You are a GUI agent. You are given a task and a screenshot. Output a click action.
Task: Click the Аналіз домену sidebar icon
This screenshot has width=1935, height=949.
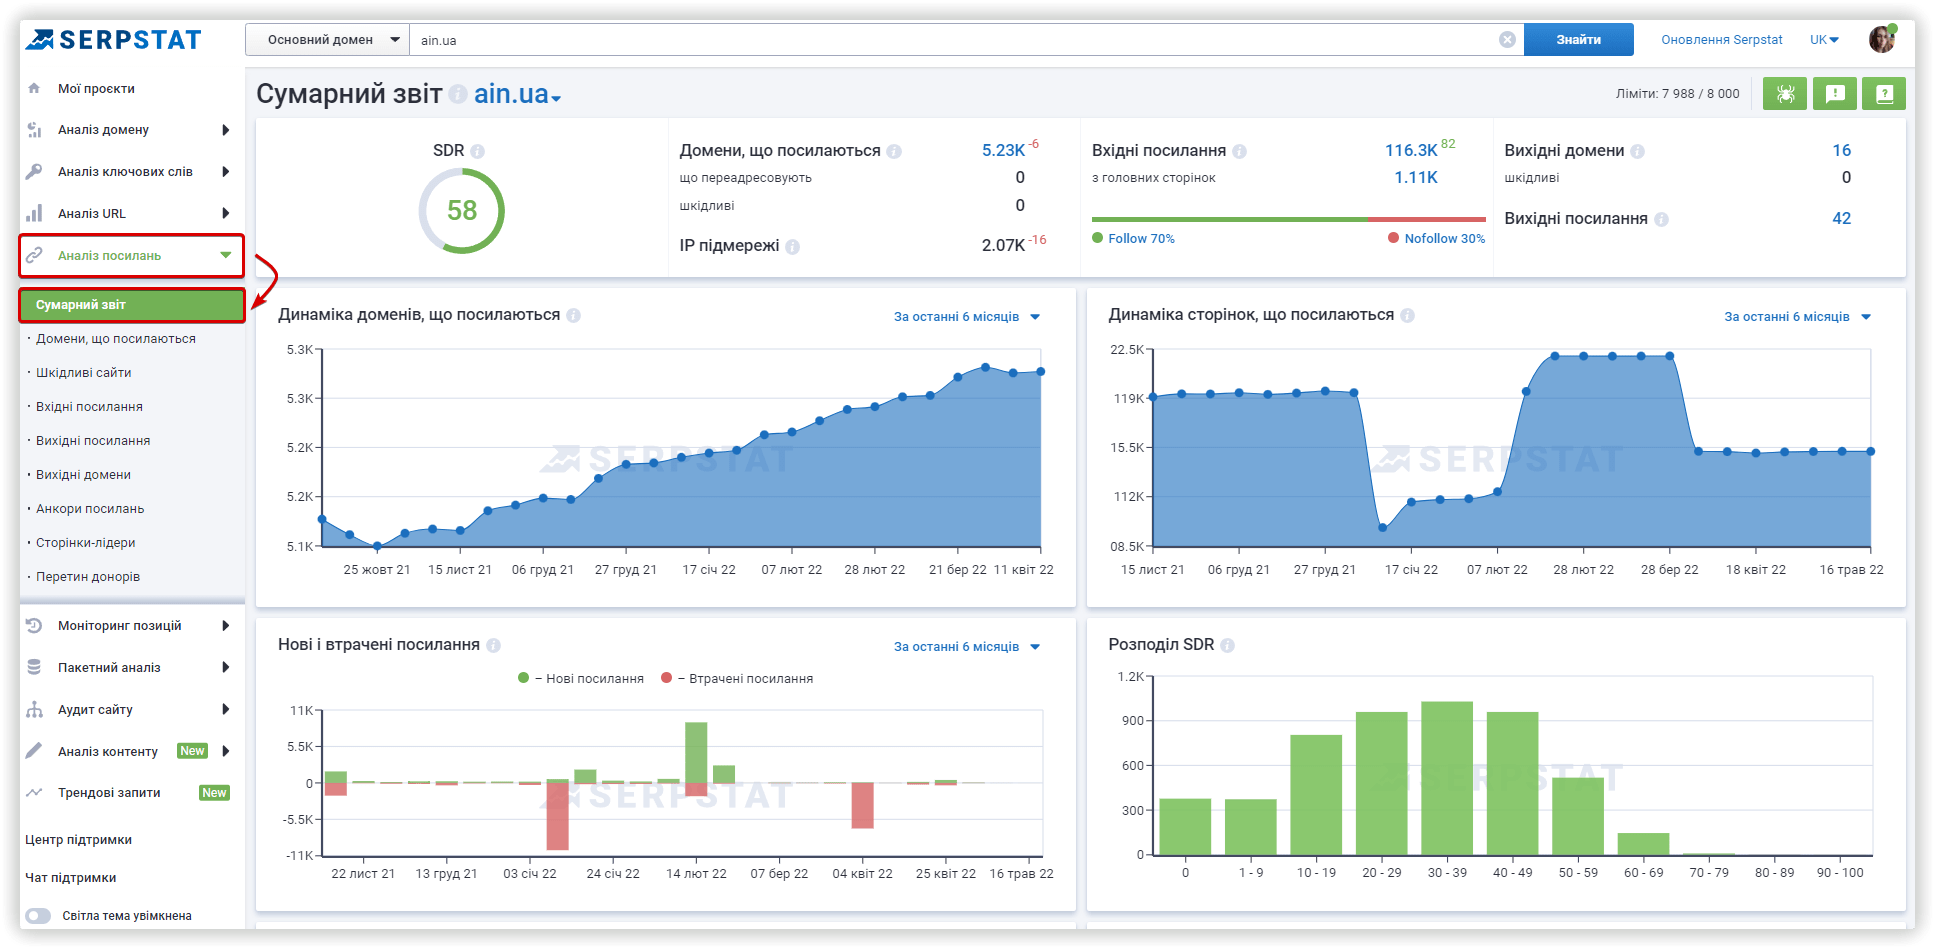coord(35,130)
